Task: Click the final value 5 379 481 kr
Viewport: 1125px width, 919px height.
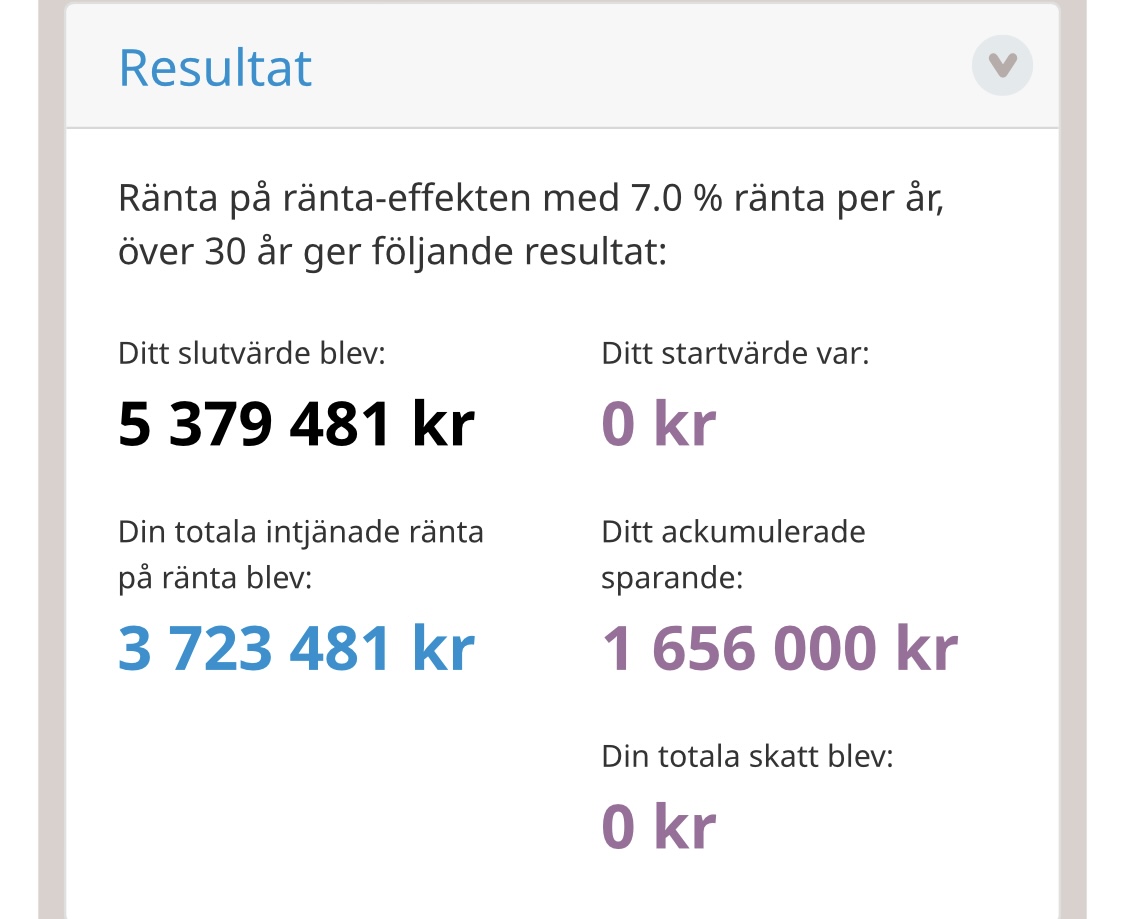Action: point(296,424)
